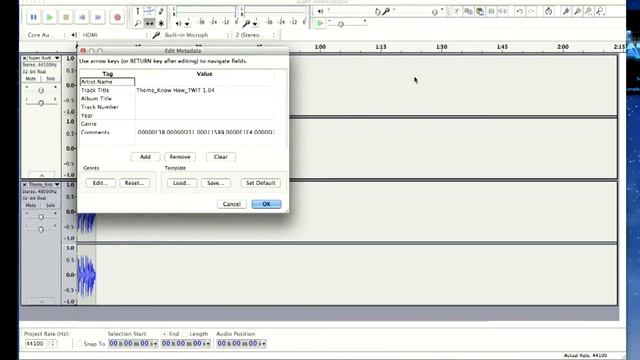Click the Trim audio icon
Viewport: 640px width, 360px height.
click(x=491, y=11)
